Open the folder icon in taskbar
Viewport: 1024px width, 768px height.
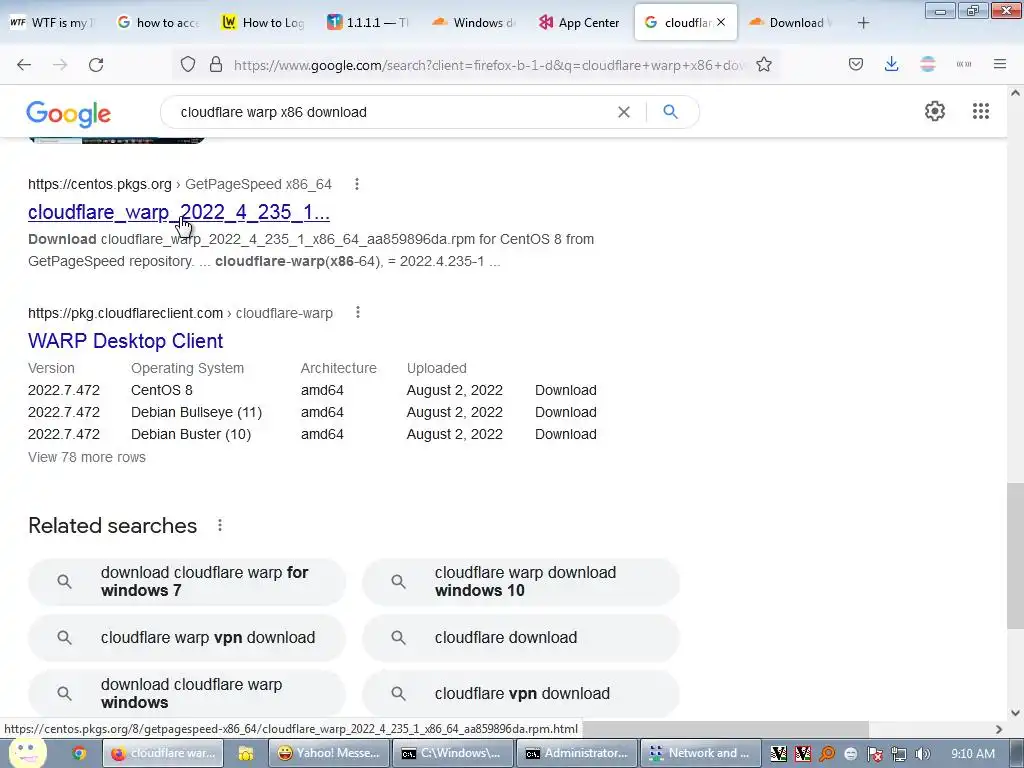tap(246, 753)
